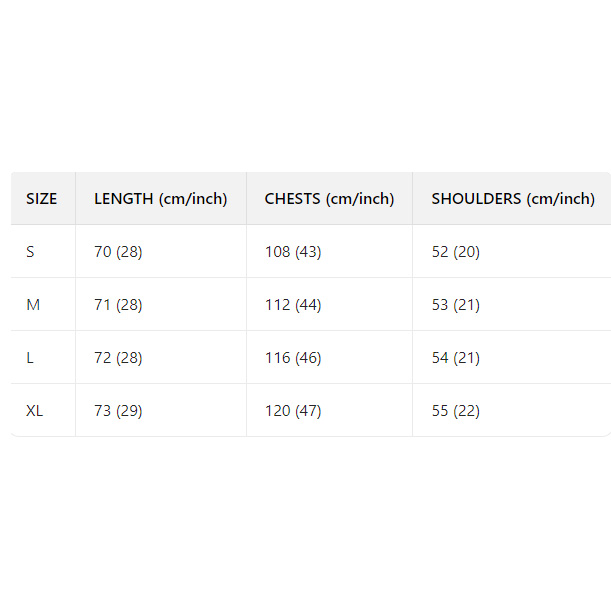611x611 pixels.
Task: Click the 108 (43) chest cell
Action: 293,252
